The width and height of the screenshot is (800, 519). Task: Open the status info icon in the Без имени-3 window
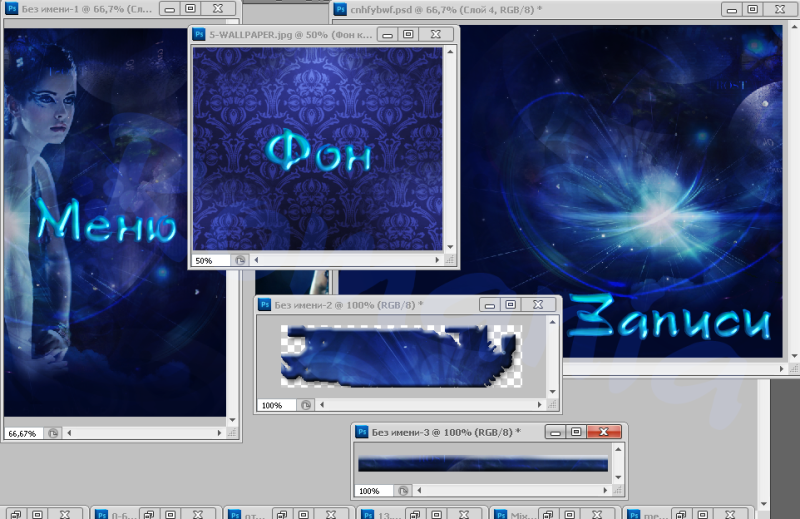click(403, 490)
